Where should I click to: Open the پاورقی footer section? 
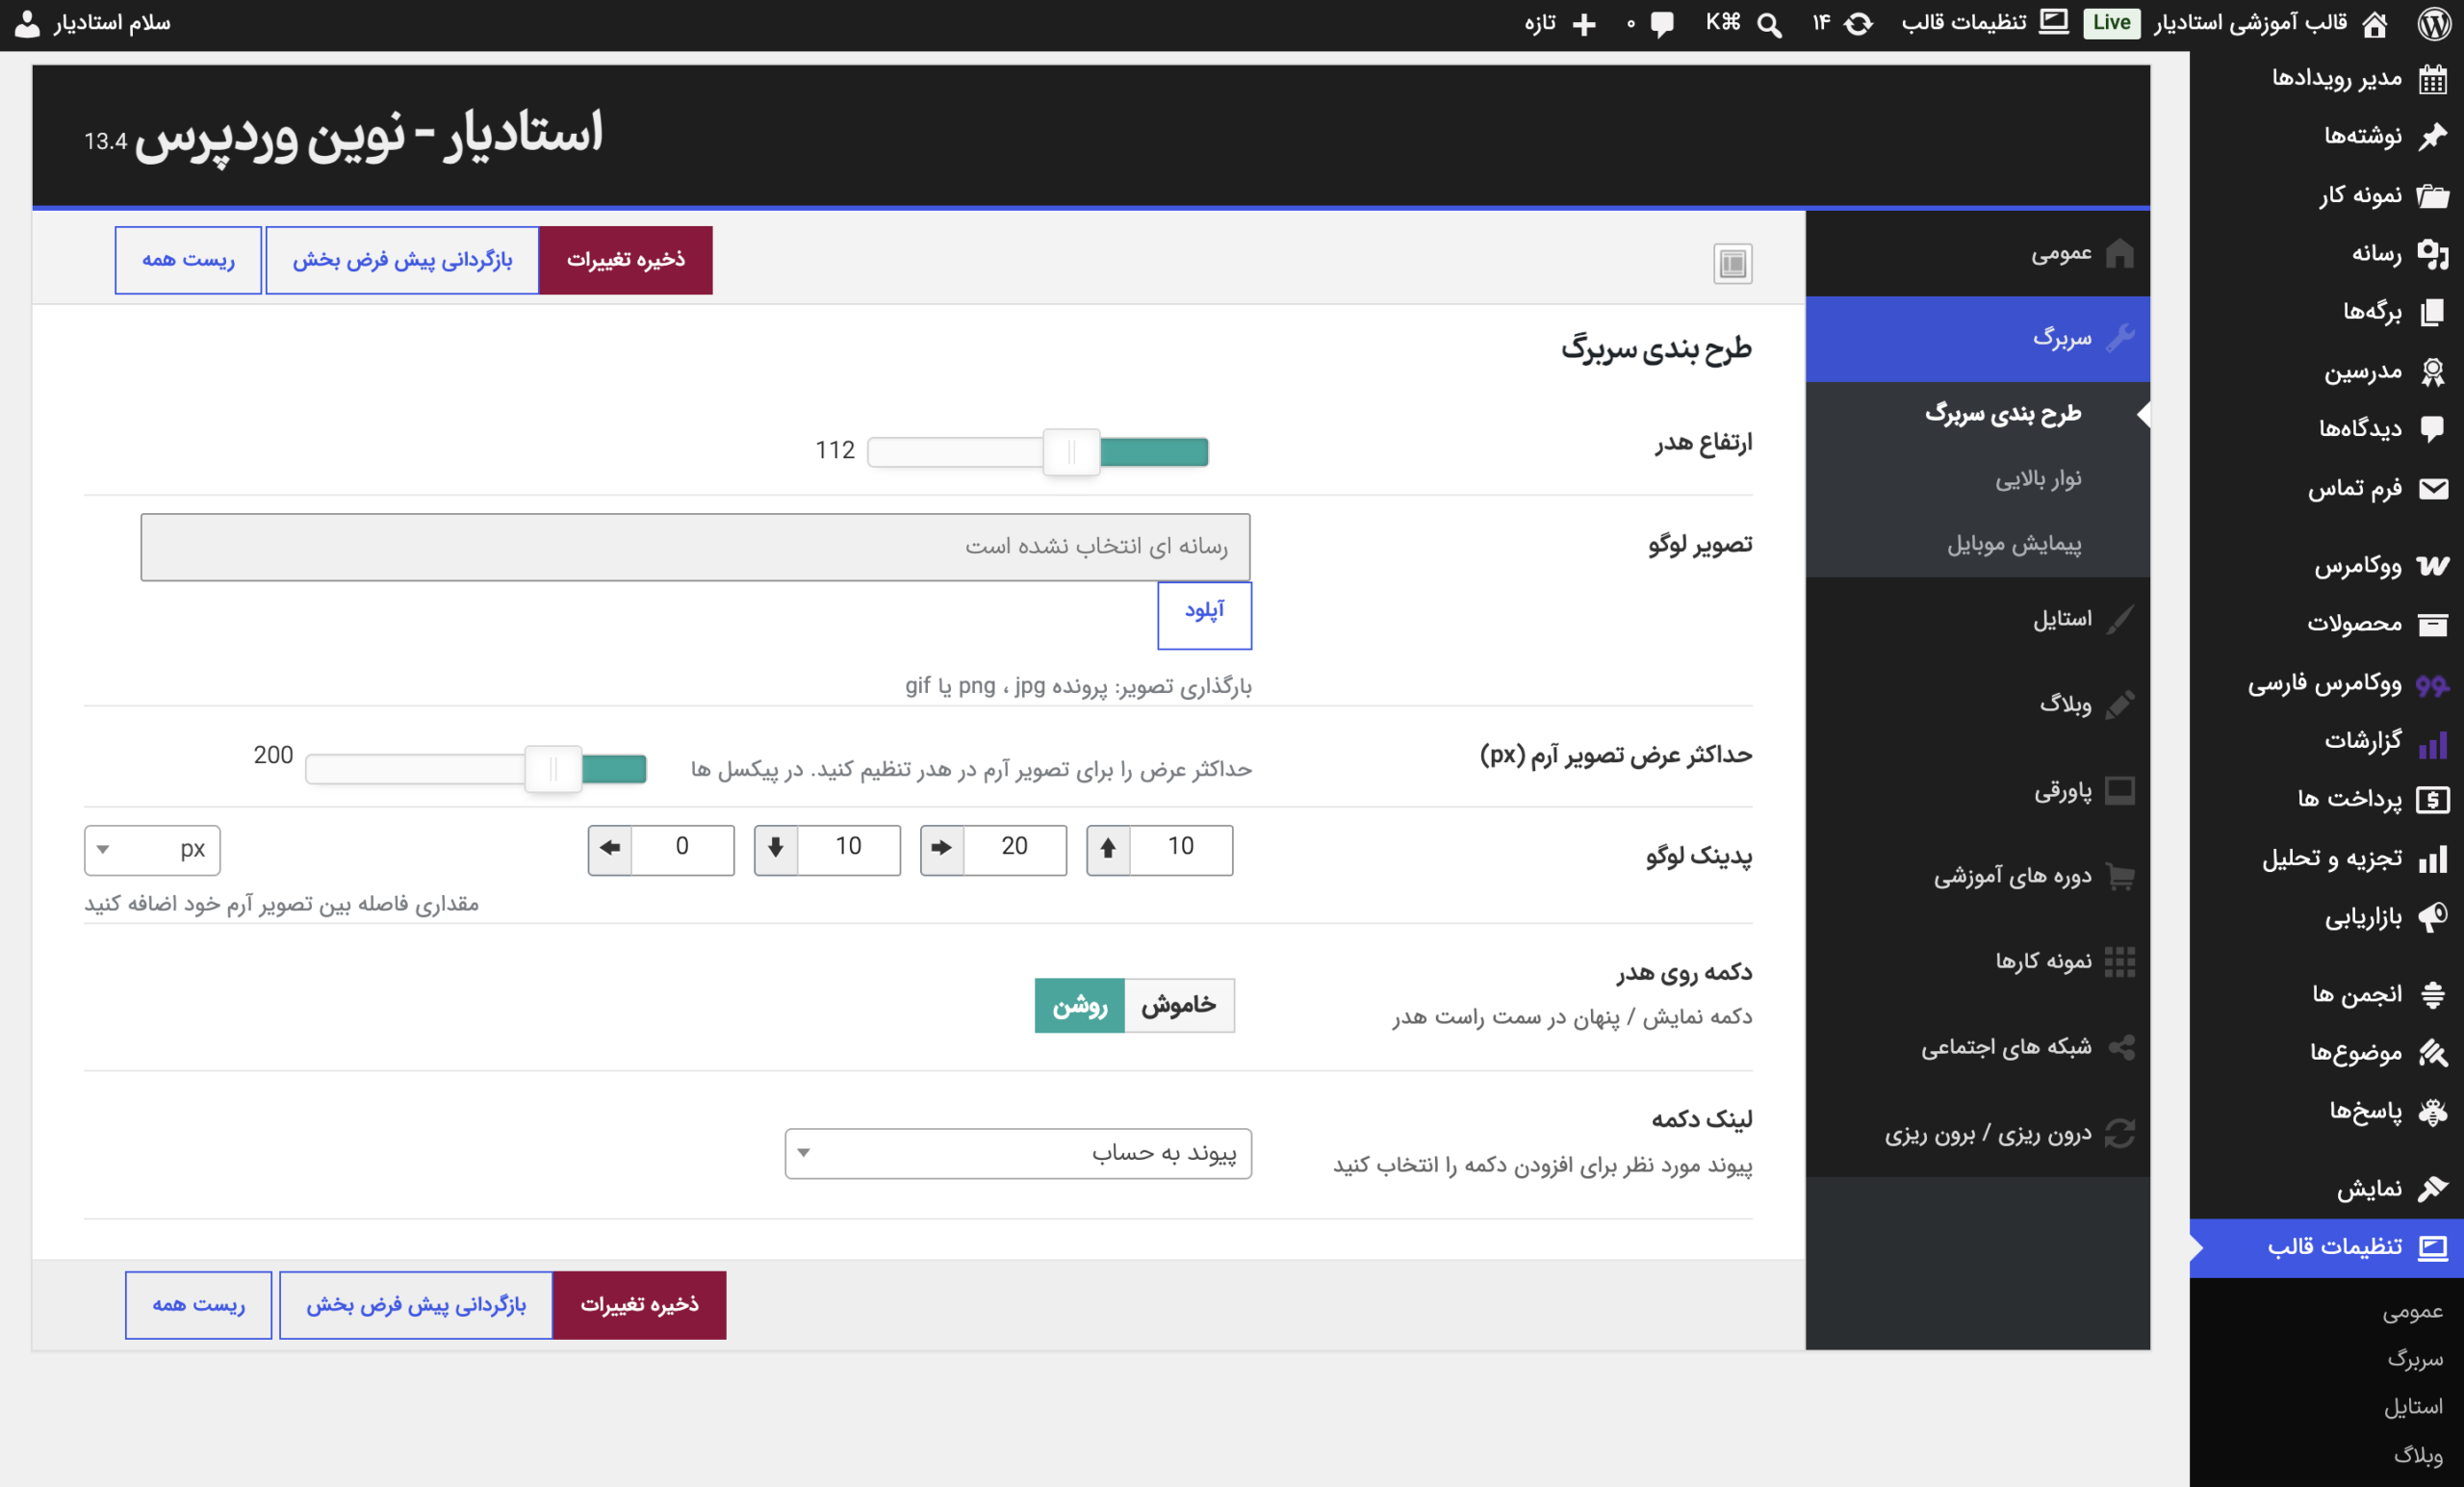click(x=1977, y=791)
